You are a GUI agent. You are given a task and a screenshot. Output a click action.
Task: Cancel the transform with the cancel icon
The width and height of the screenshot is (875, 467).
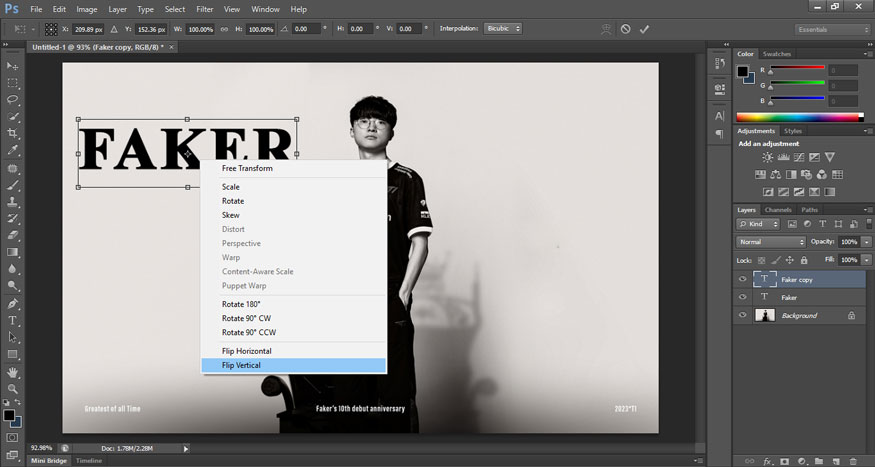click(626, 29)
